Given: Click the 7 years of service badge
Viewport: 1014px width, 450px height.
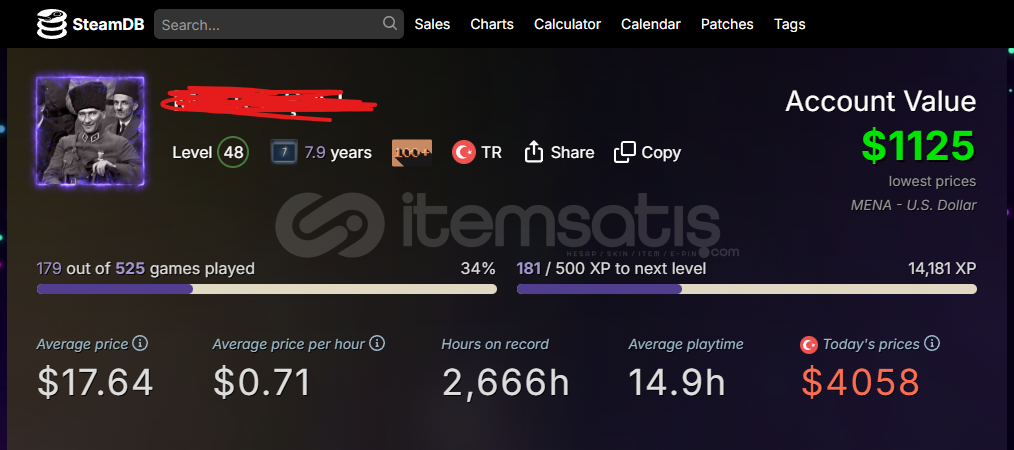Looking at the screenshot, I should 284,153.
